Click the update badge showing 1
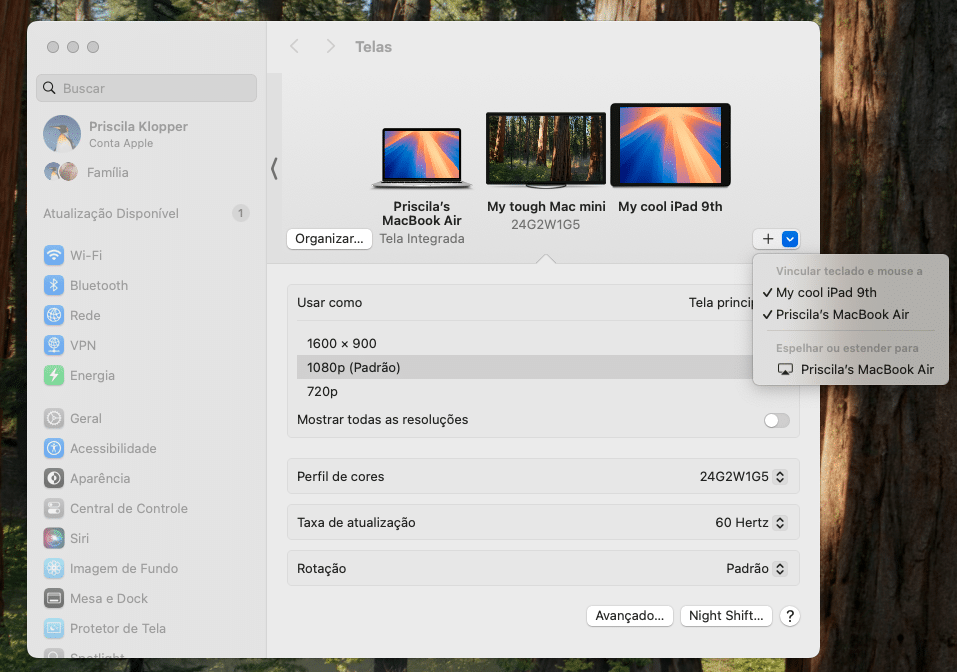This screenshot has width=957, height=672. 240,213
